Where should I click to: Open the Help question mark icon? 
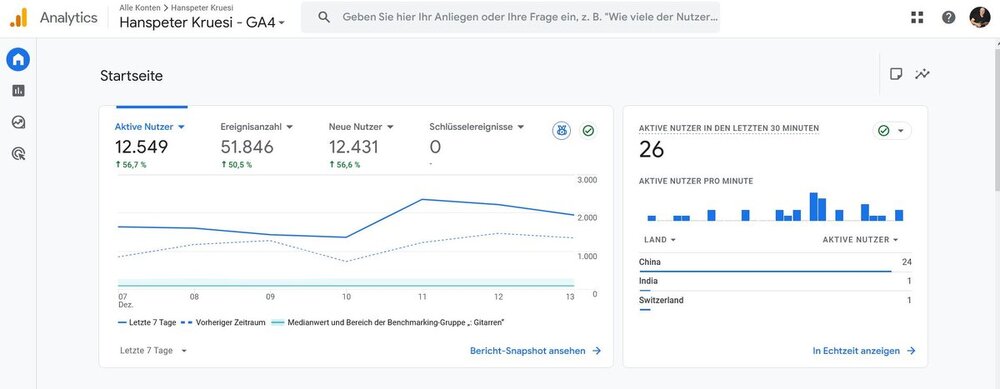click(949, 18)
